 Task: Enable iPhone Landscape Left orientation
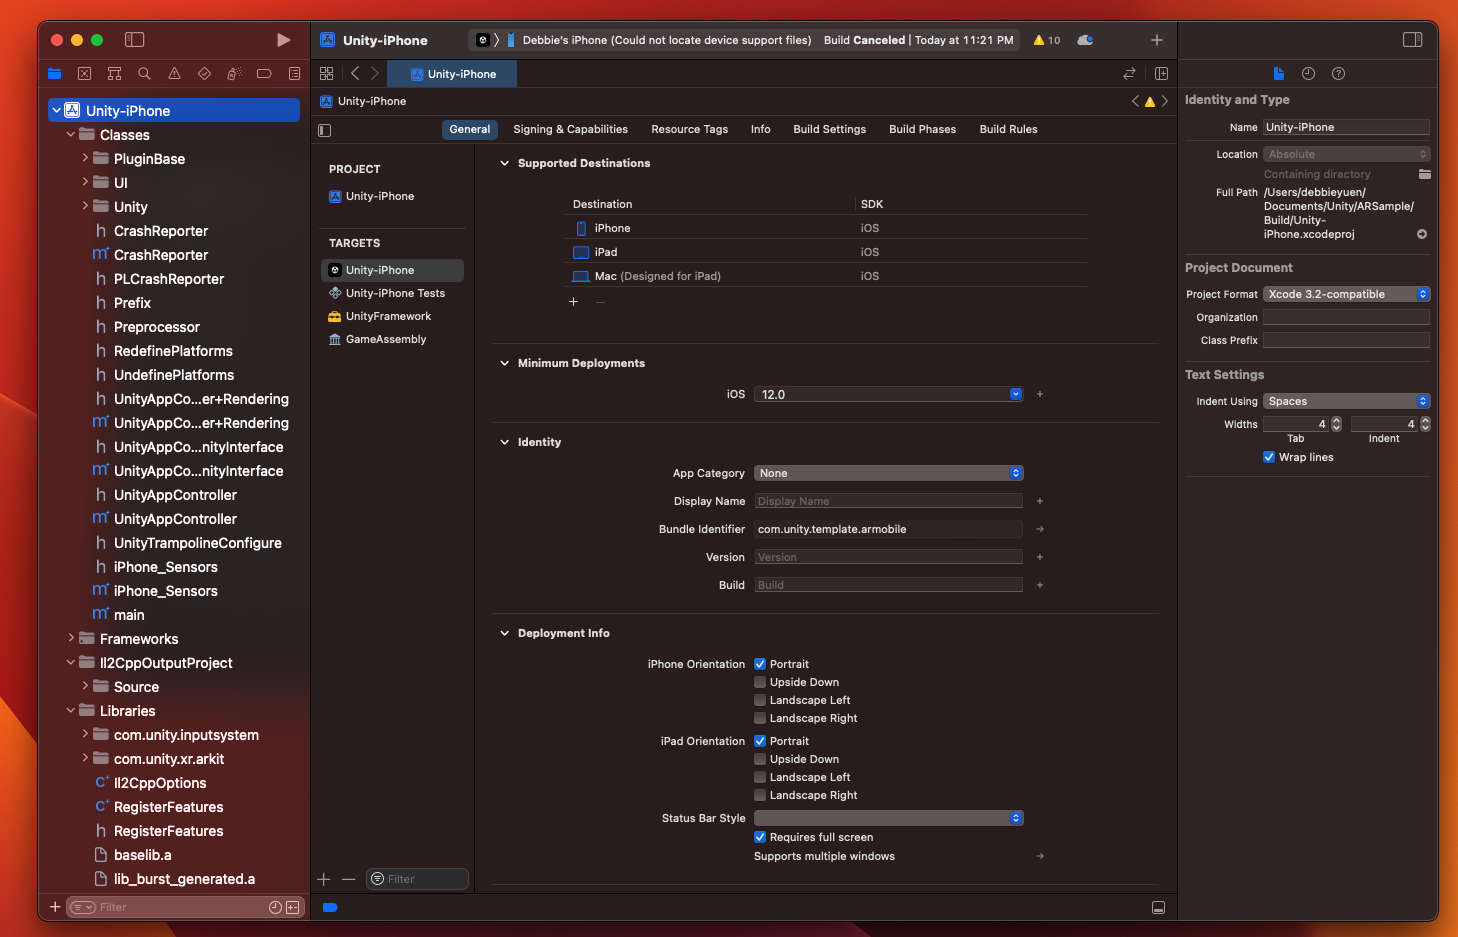(x=760, y=700)
